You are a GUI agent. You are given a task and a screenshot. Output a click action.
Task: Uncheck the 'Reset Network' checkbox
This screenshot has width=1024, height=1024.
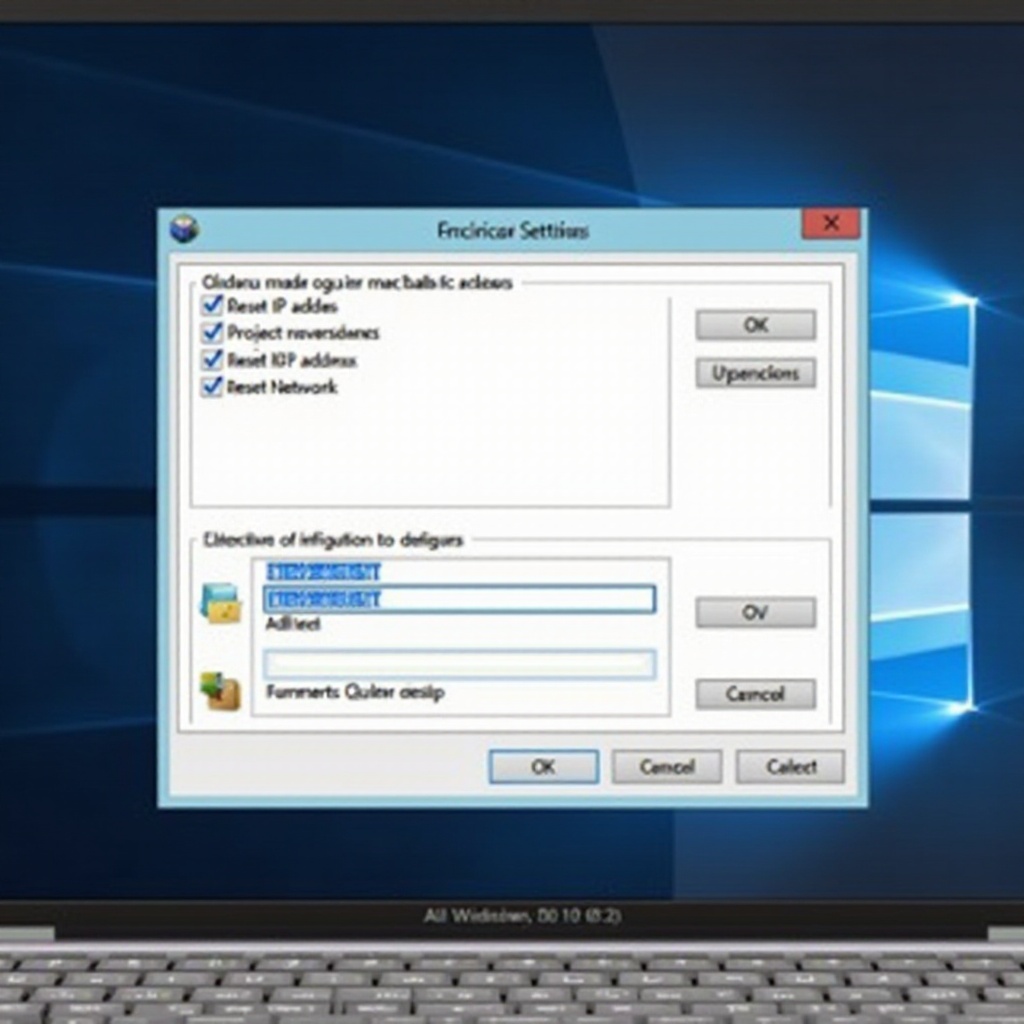(212, 387)
